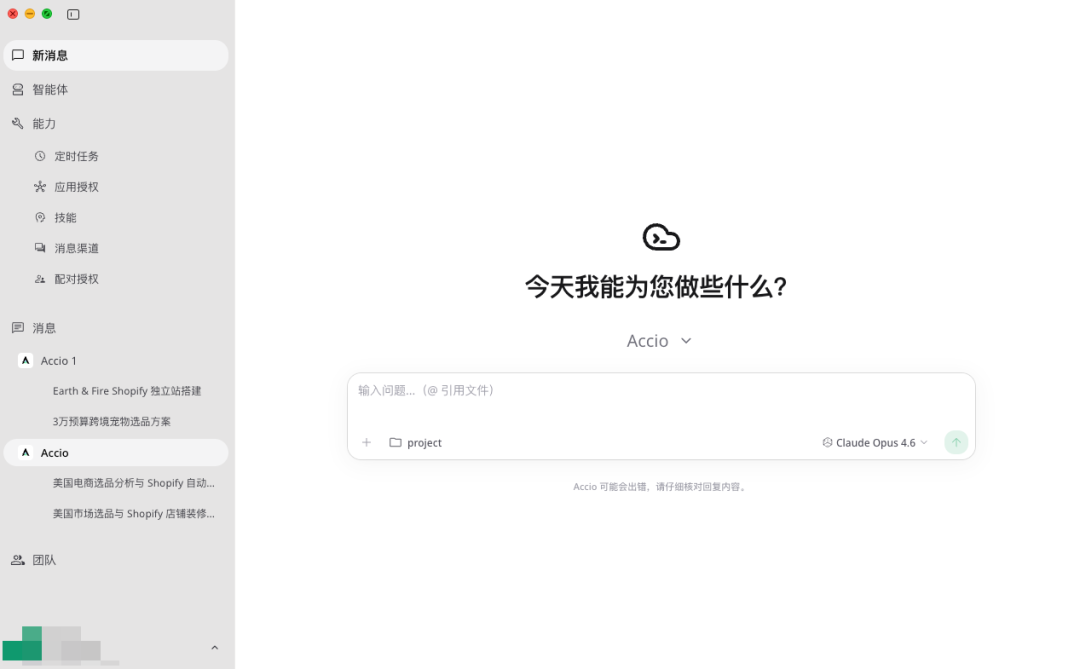This screenshot has width=1080, height=669.
Task: Open 3万预算跨境宠物选品方案 conversation
Action: [x=112, y=422]
